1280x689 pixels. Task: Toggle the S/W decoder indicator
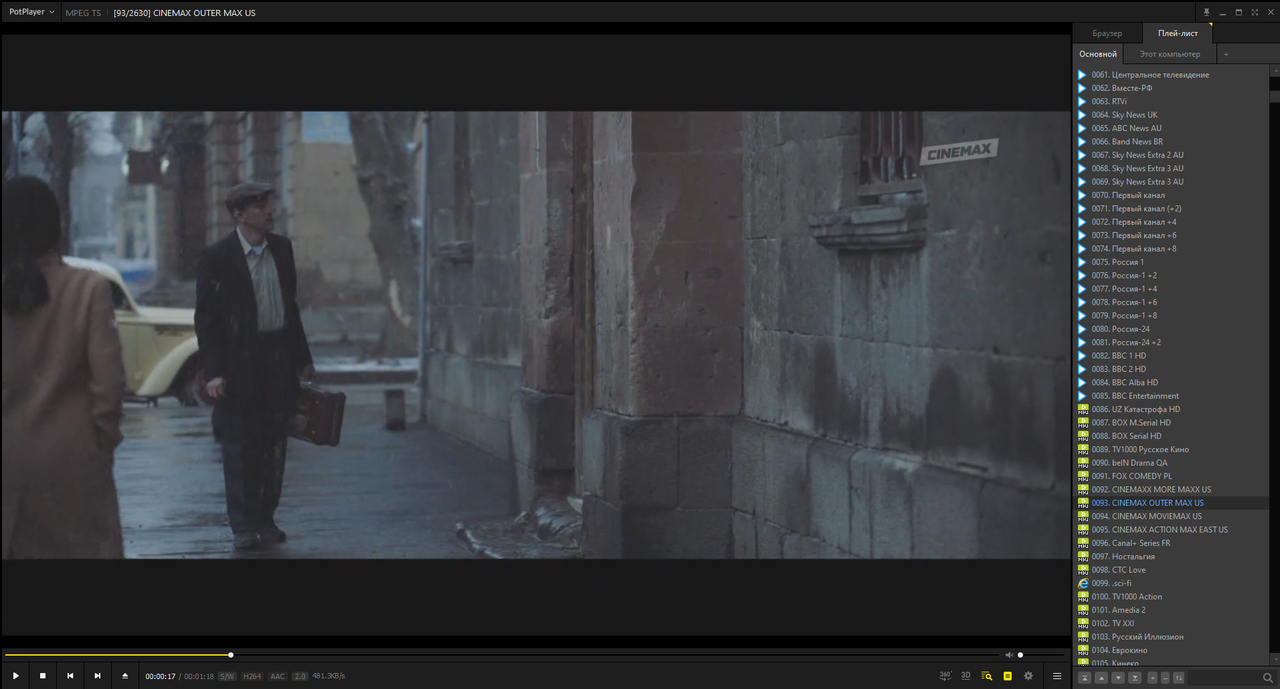(227, 676)
